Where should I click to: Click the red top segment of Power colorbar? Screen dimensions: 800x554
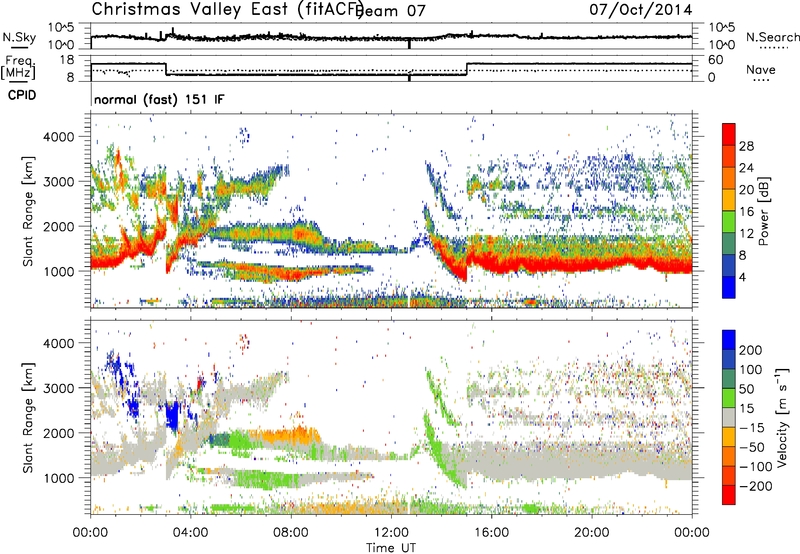[729, 135]
